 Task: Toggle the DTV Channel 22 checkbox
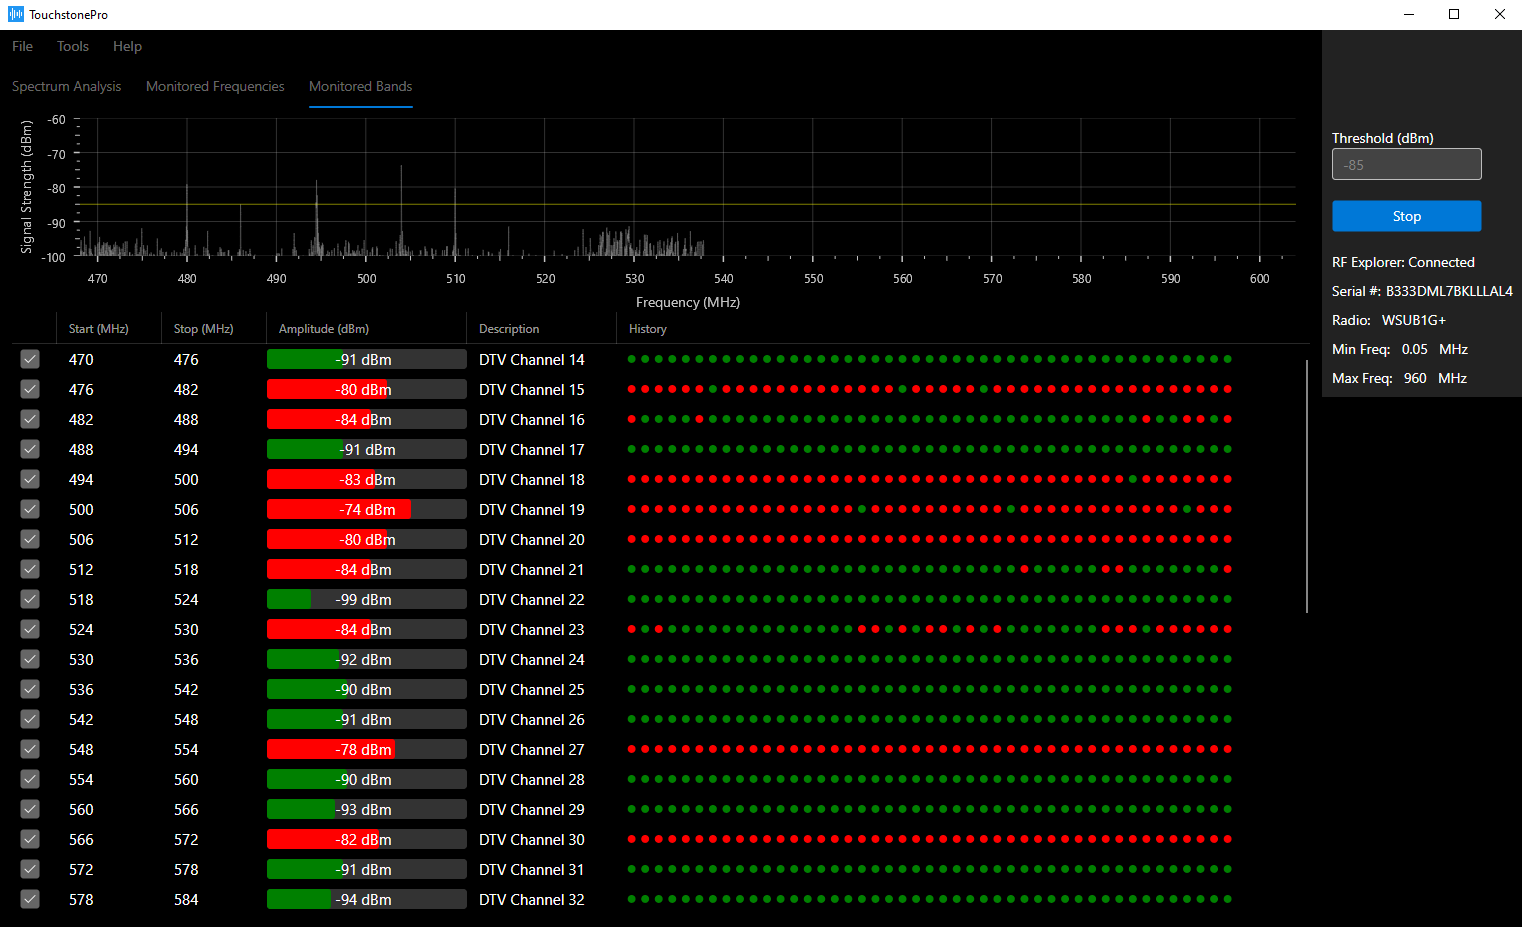30,599
